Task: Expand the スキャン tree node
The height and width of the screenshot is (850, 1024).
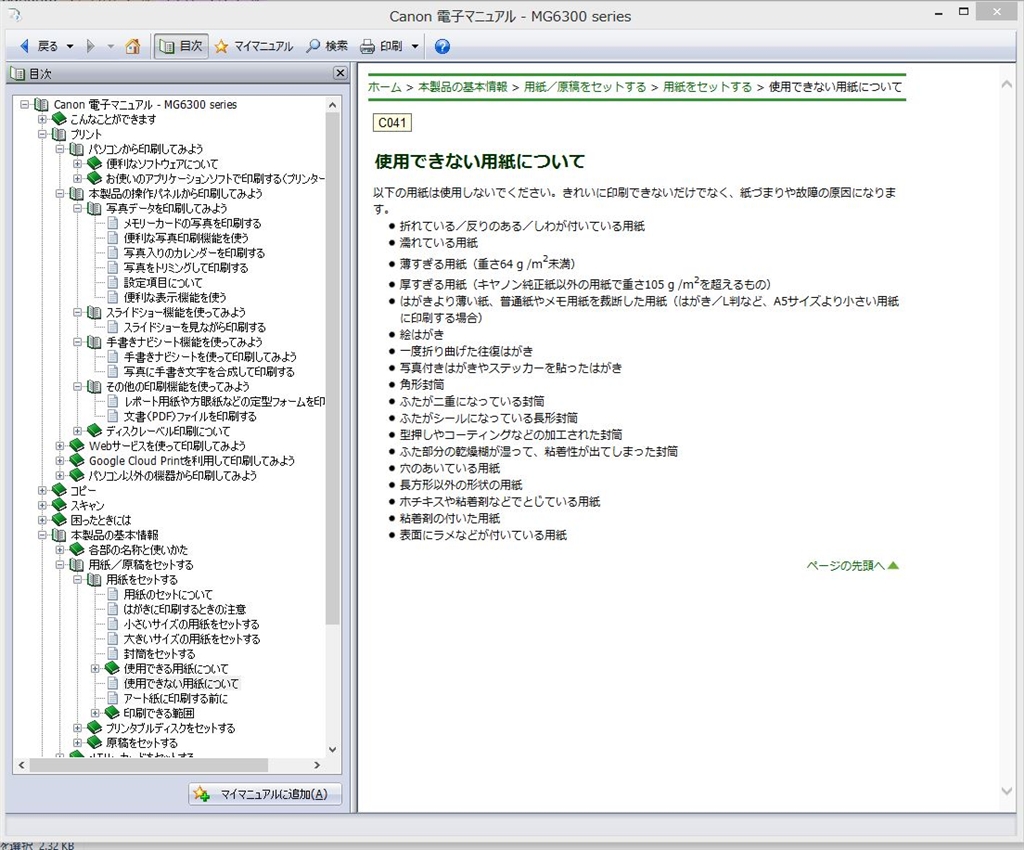Action: pyautogui.click(x=42, y=505)
